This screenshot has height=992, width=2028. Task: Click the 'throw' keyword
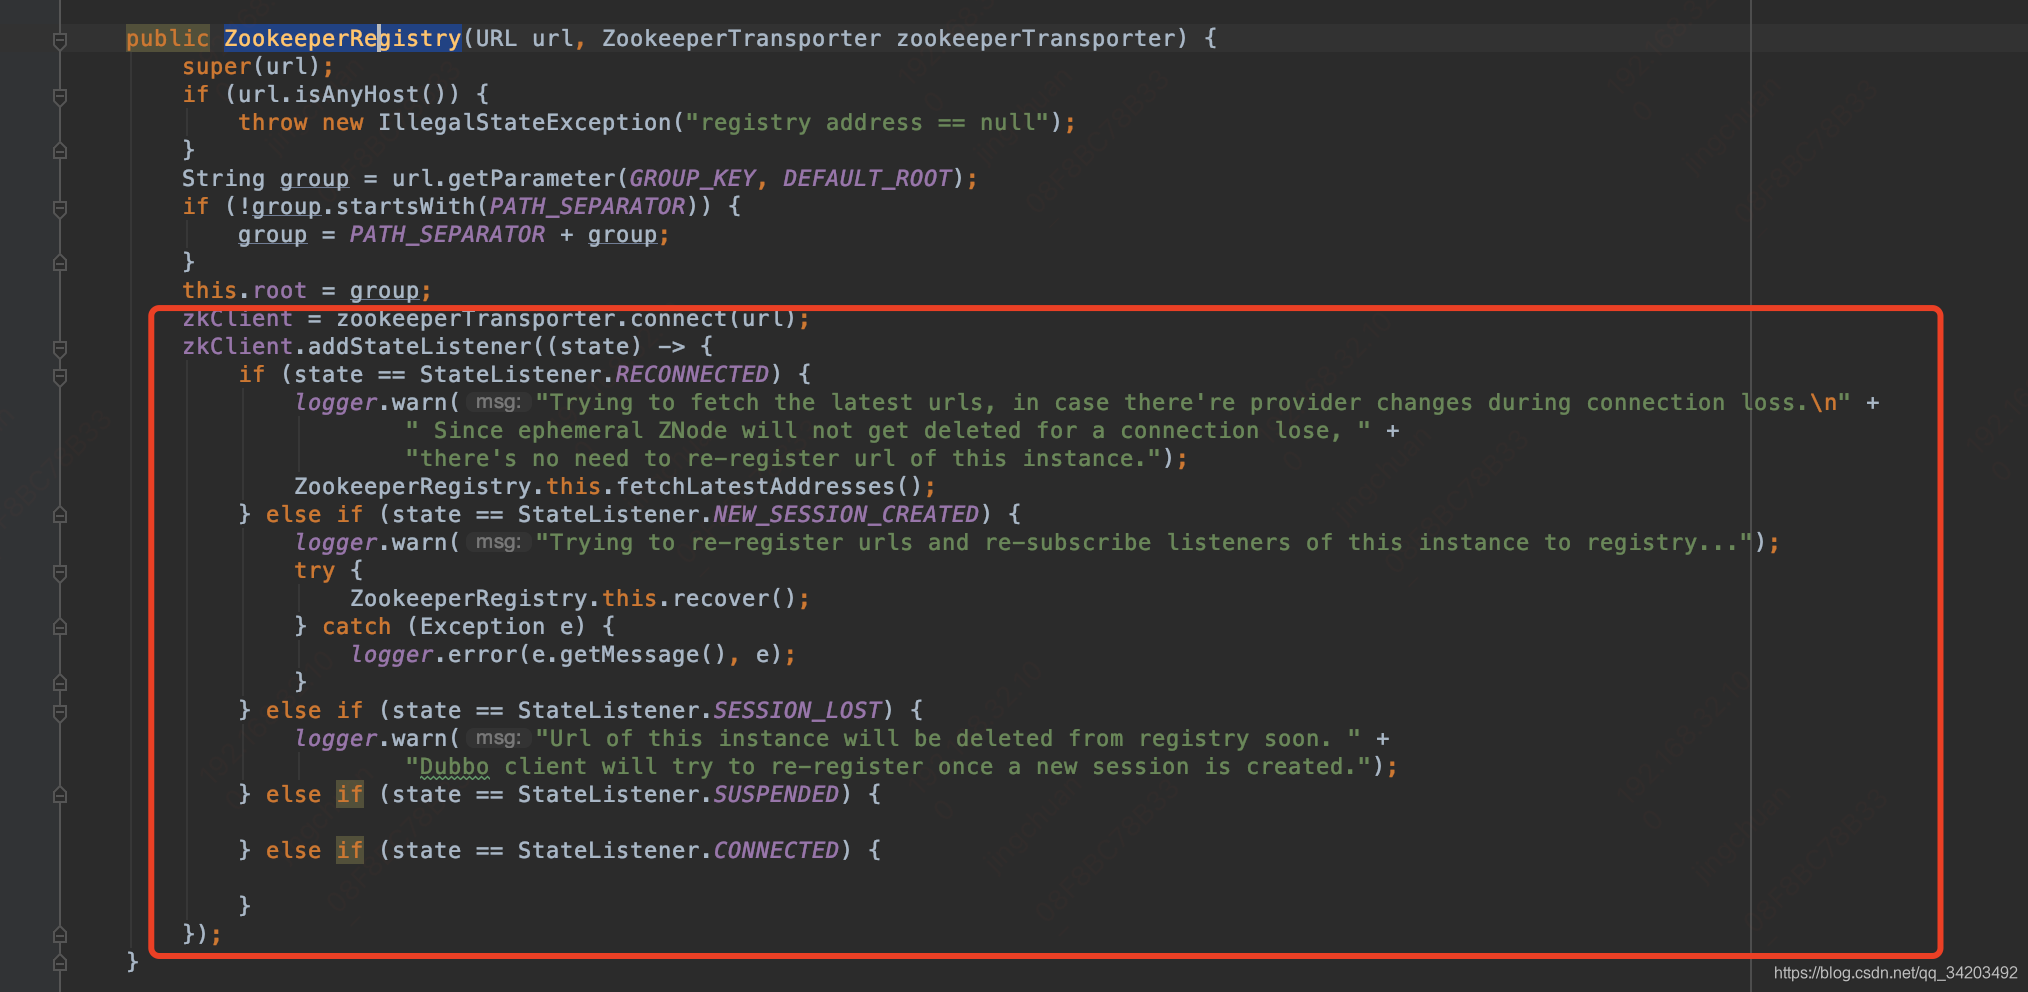[272, 122]
